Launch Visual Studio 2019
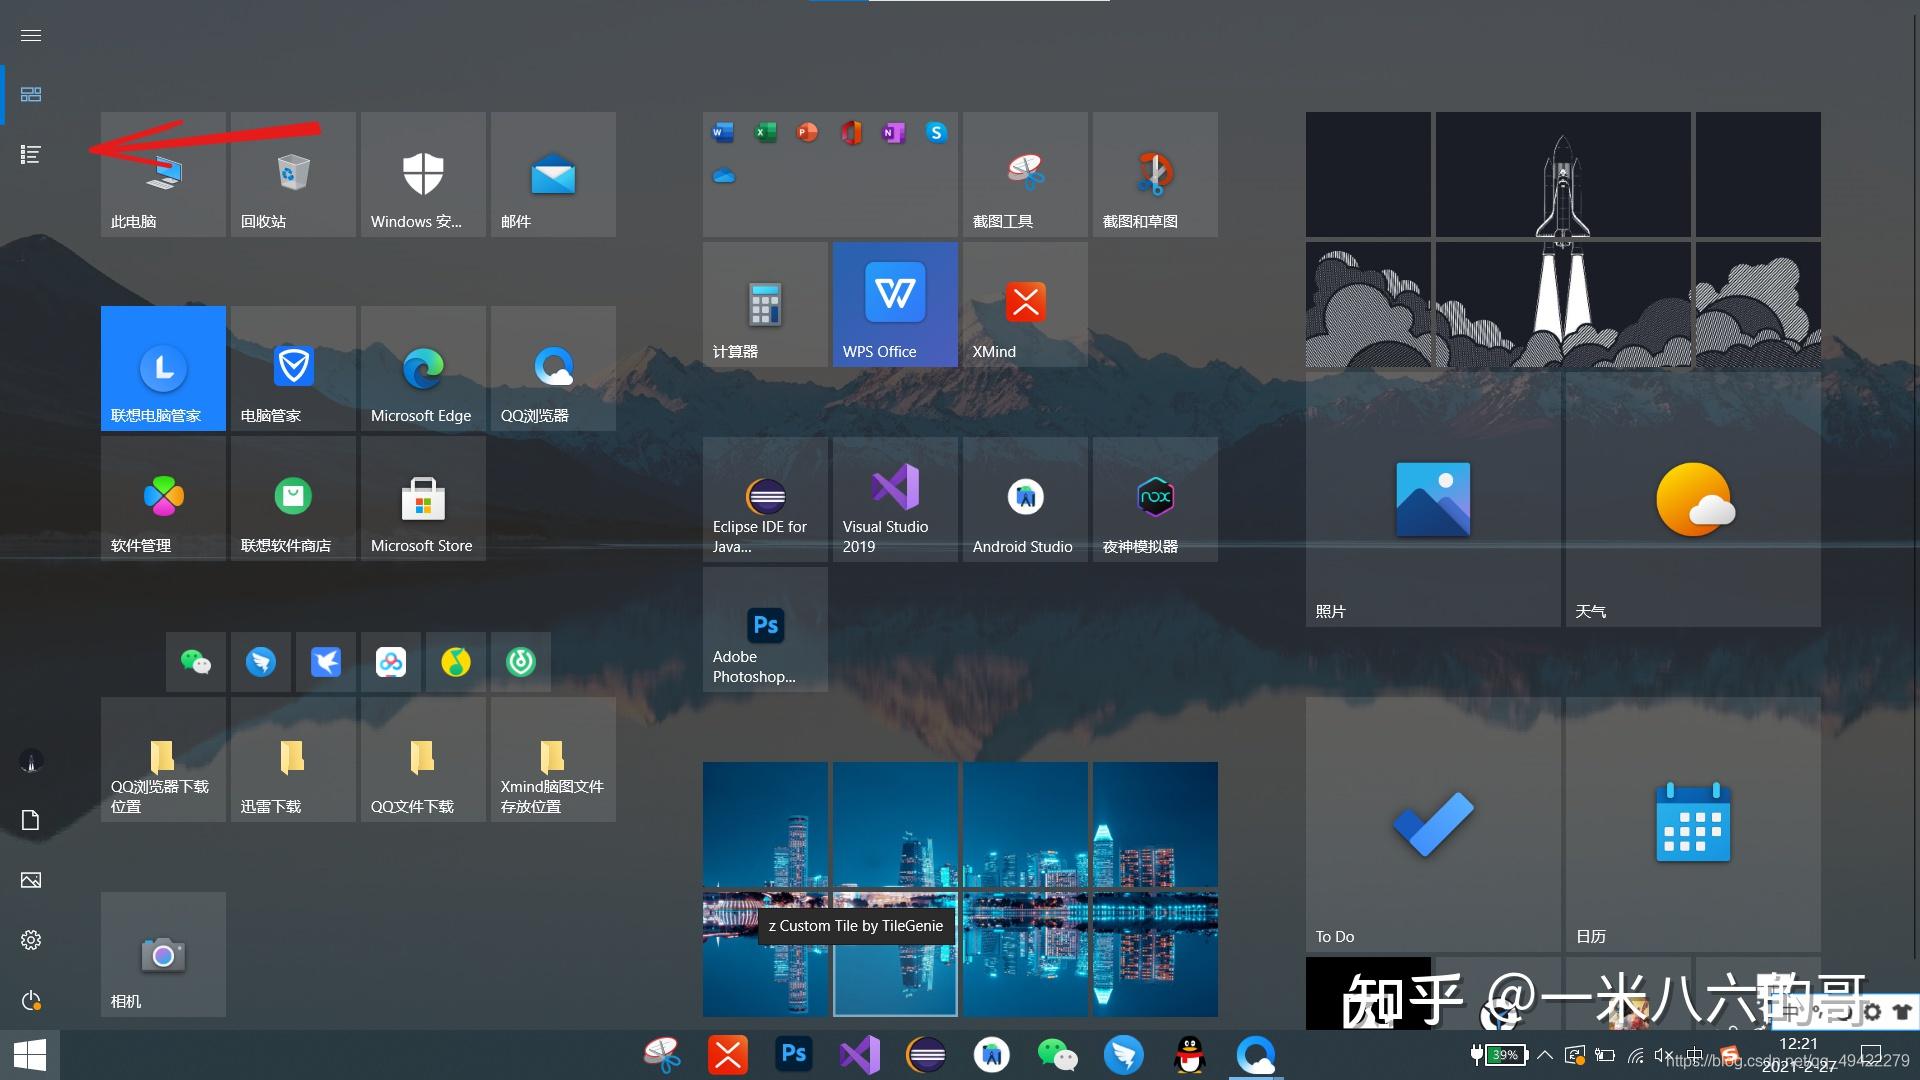This screenshot has width=1920, height=1080. [893, 498]
